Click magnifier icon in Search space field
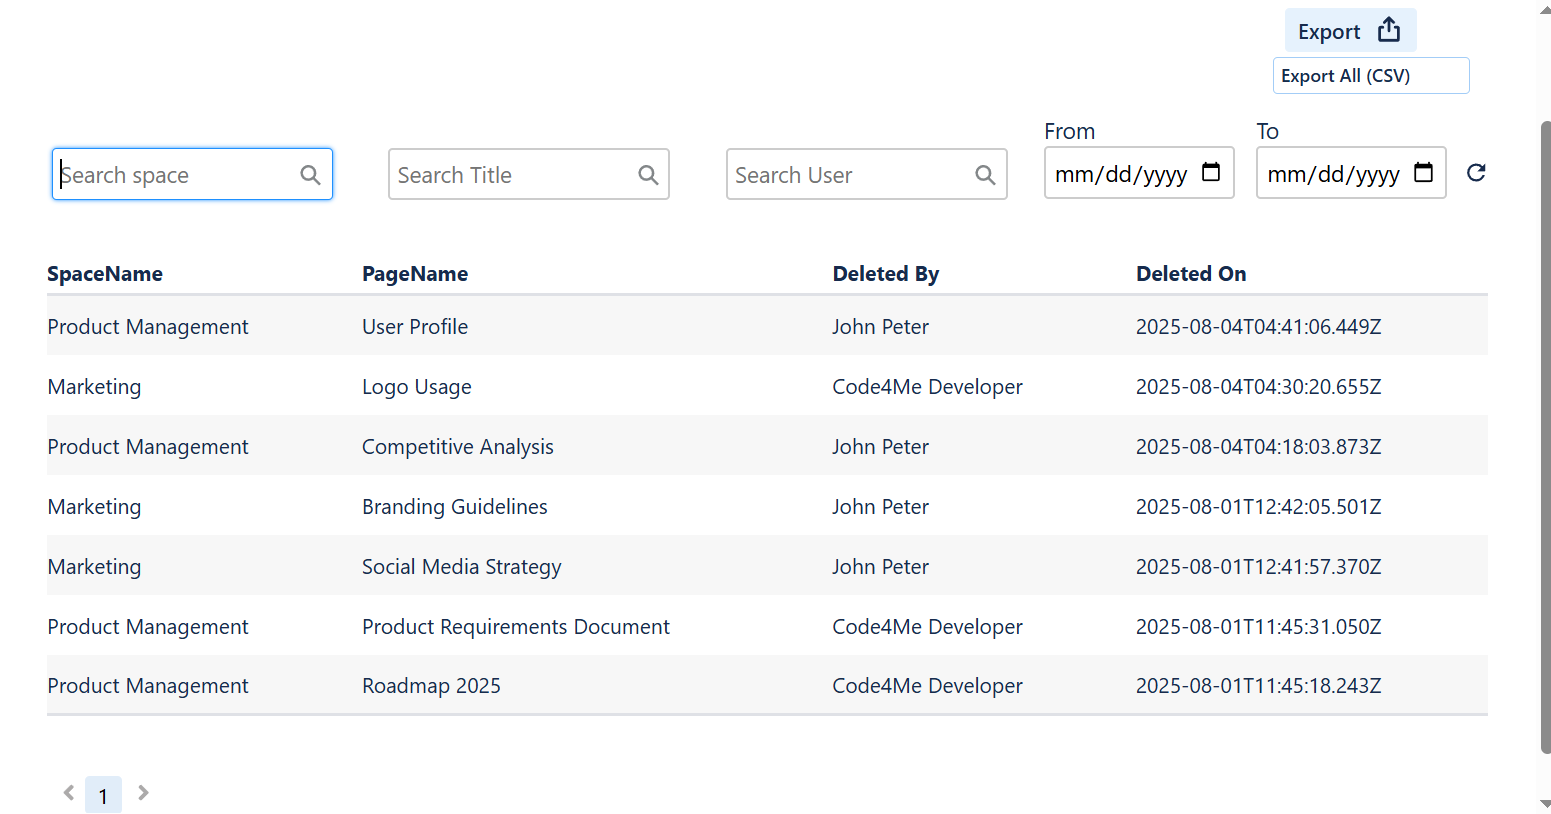The height and width of the screenshot is (814, 1551). (310, 175)
